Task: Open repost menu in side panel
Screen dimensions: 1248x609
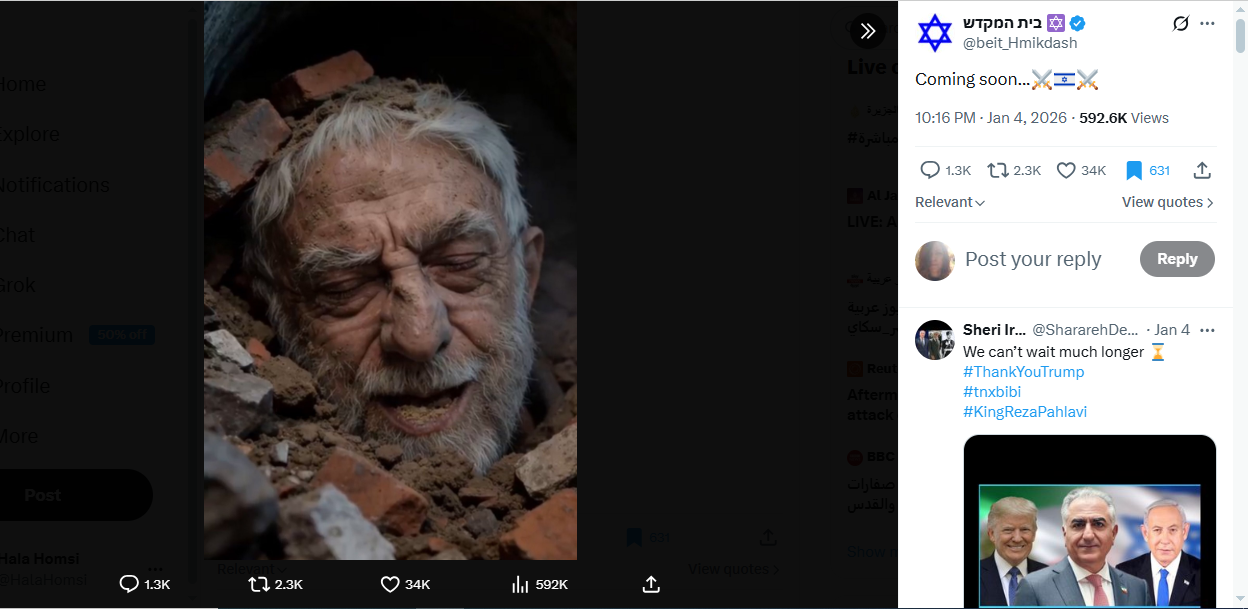Action: pyautogui.click(x=997, y=170)
